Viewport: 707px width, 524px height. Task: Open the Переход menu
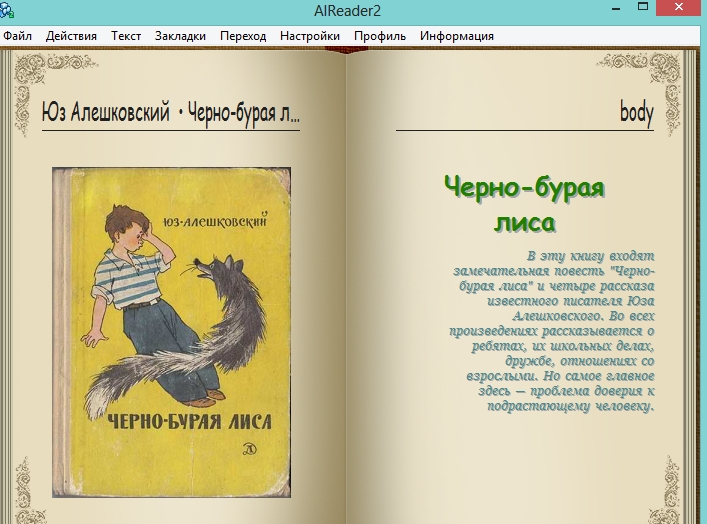(x=243, y=36)
